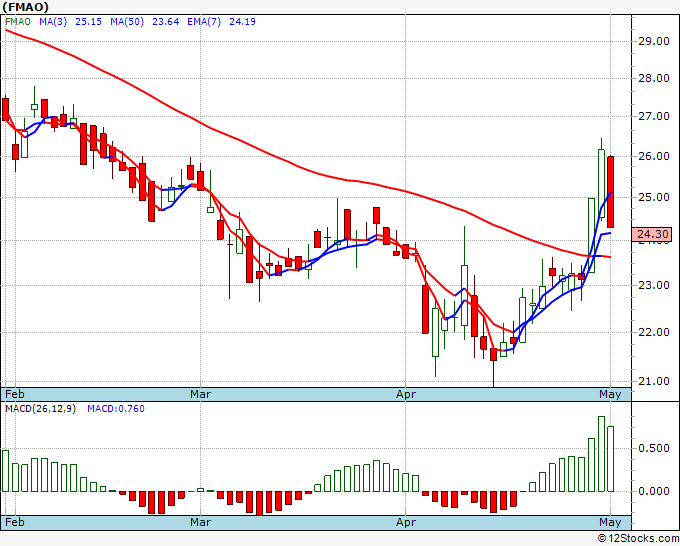Click the EMA(7) legend label
Screen dimensions: 680x546
pyautogui.click(x=204, y=22)
